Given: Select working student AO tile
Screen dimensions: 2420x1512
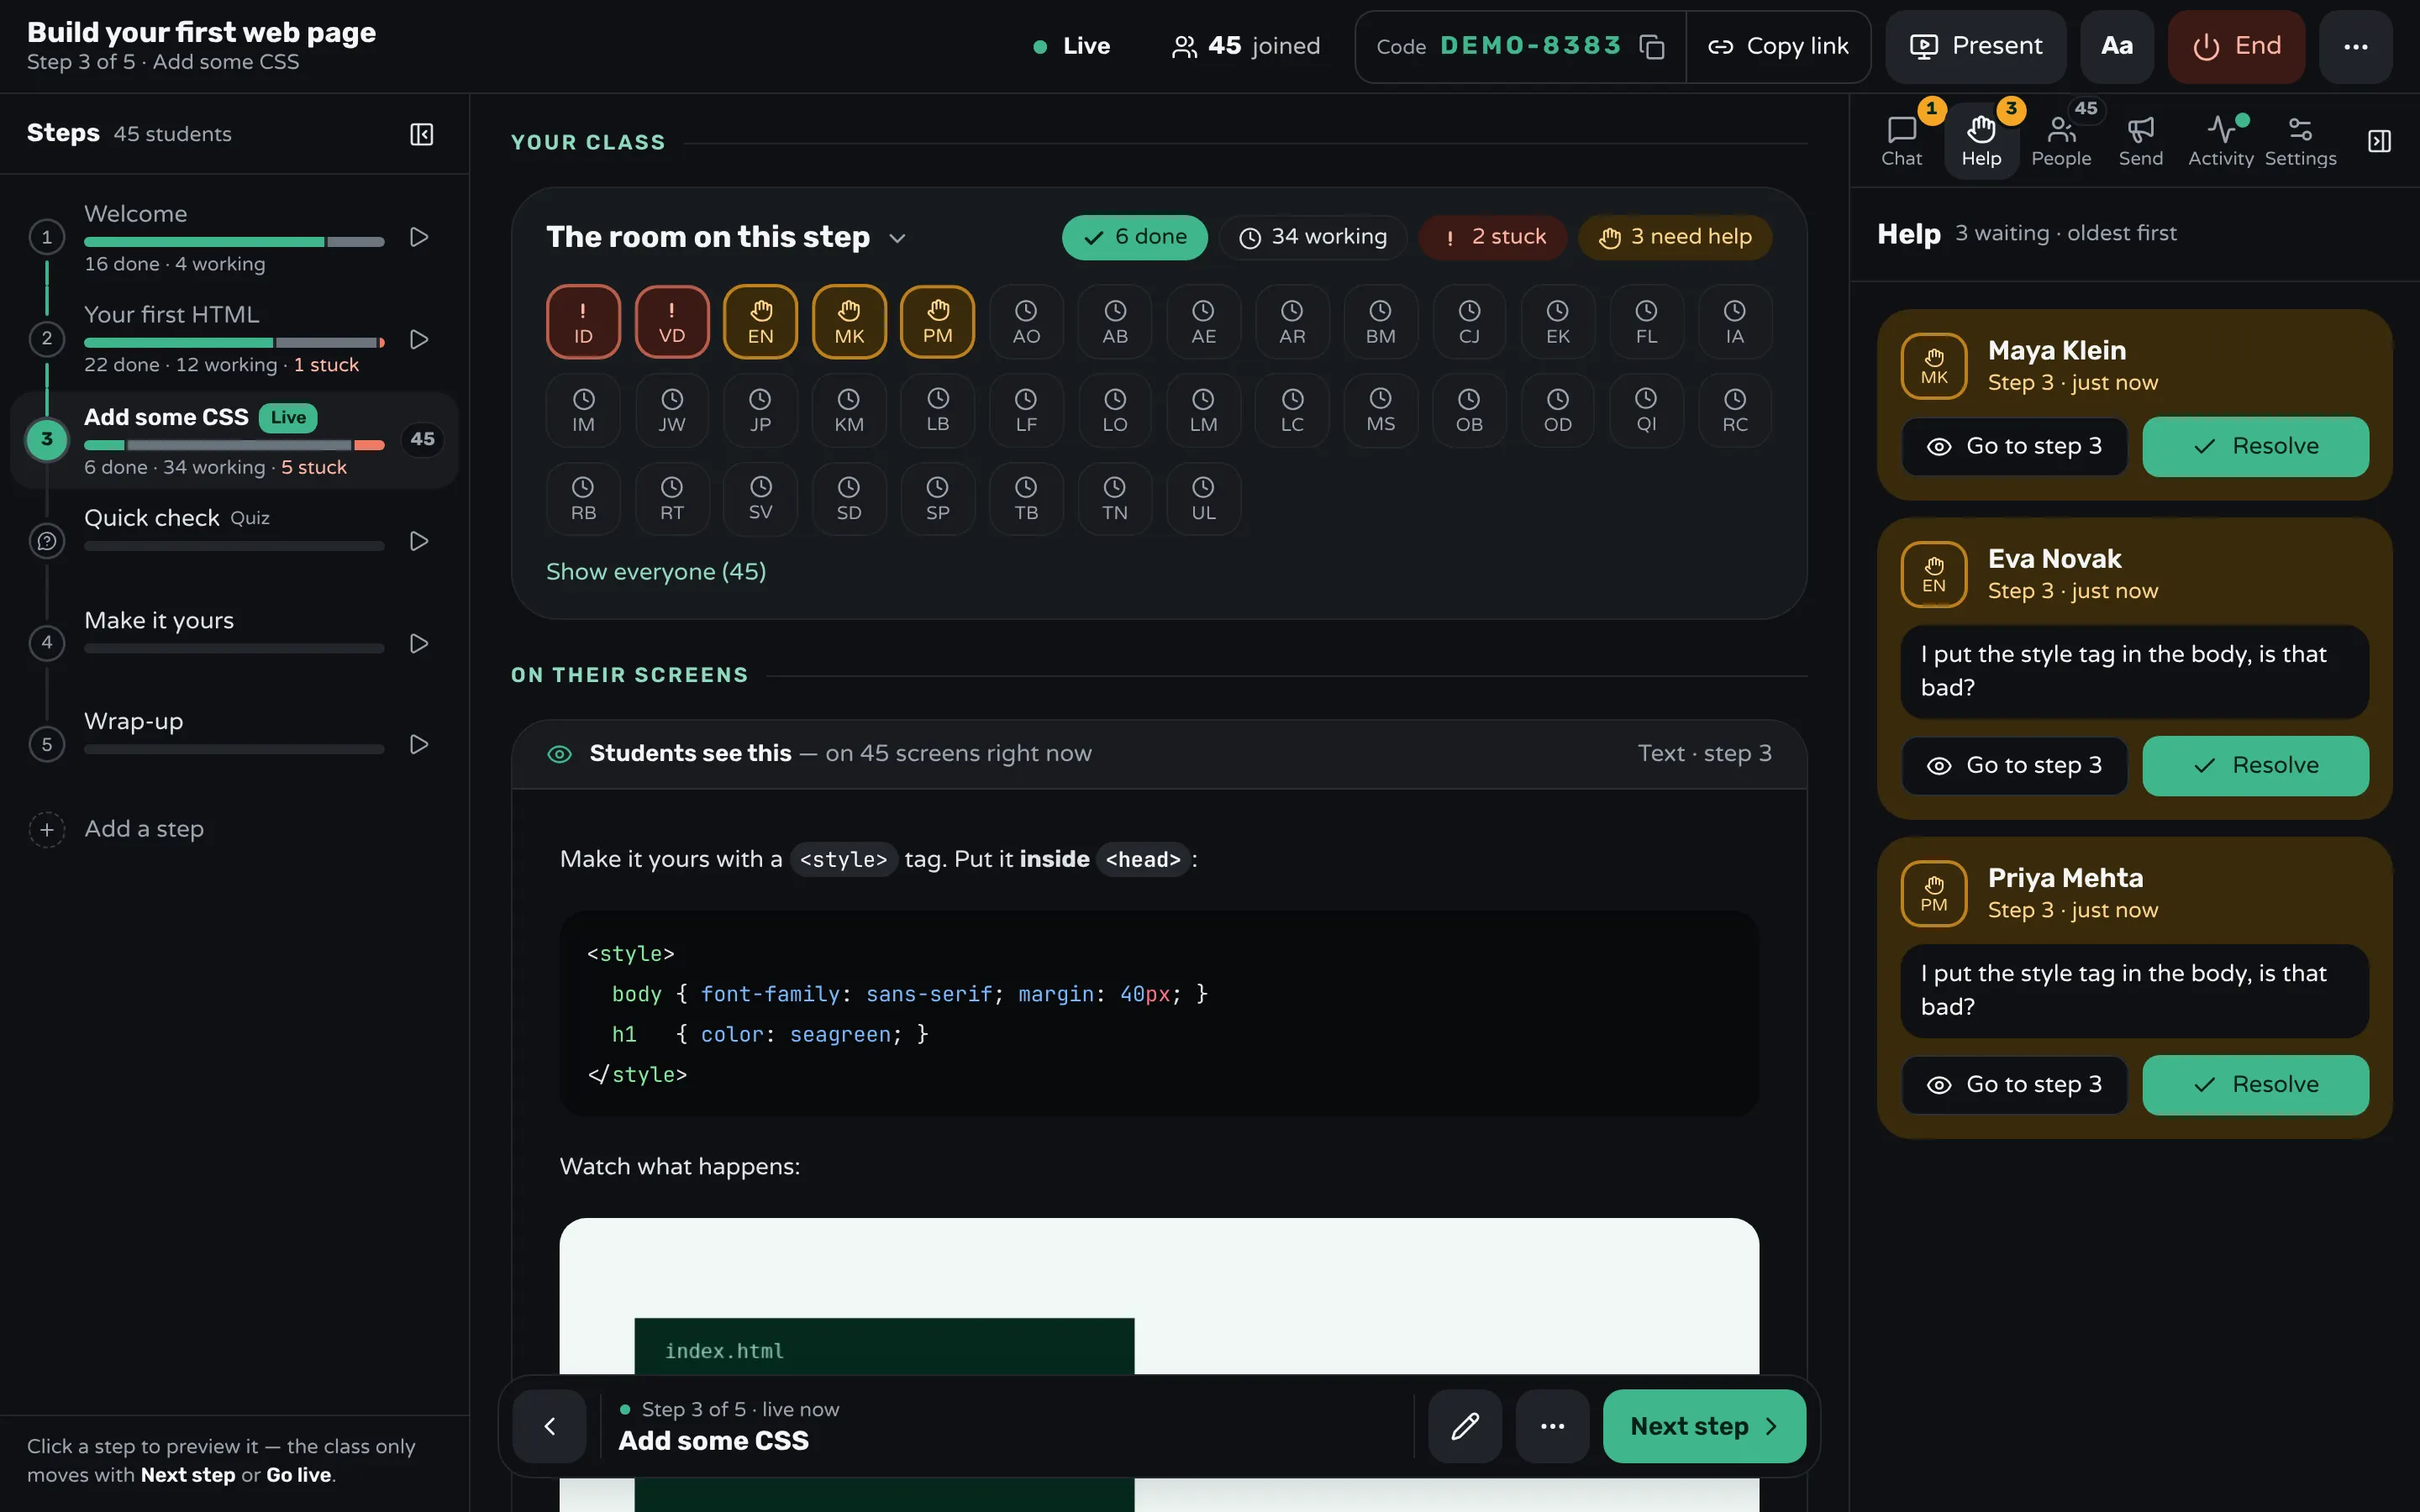Looking at the screenshot, I should (x=1026, y=322).
